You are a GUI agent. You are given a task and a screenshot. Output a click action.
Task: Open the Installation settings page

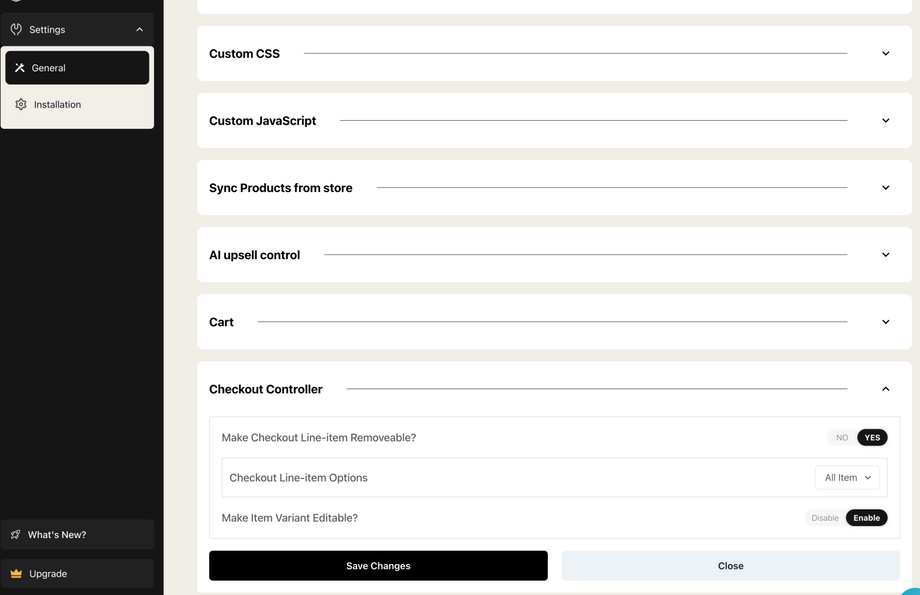coord(58,104)
